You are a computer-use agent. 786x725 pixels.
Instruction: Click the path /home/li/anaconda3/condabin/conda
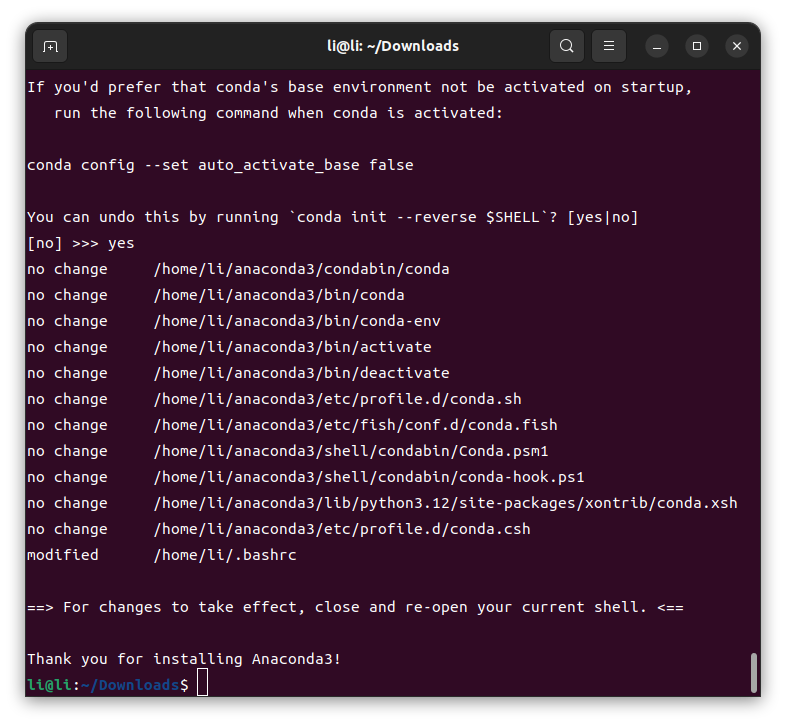302,269
